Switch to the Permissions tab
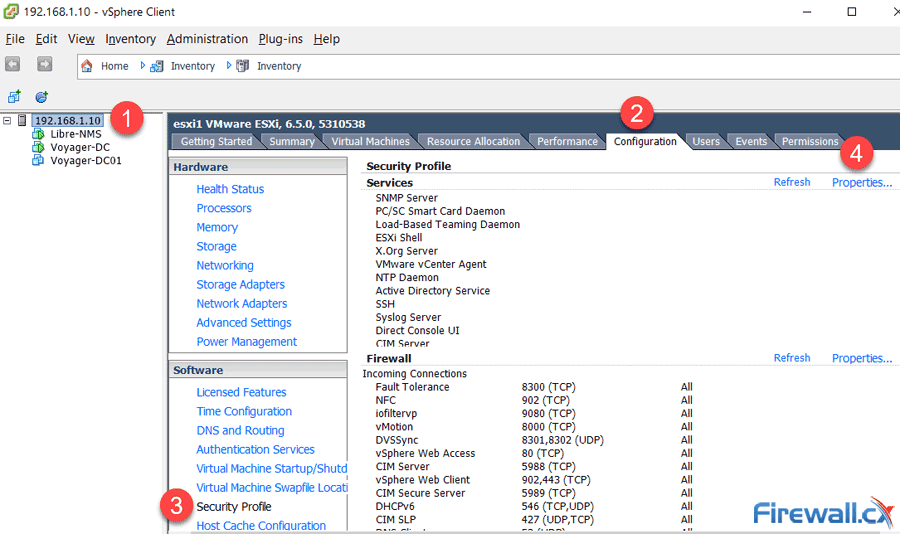 click(810, 141)
